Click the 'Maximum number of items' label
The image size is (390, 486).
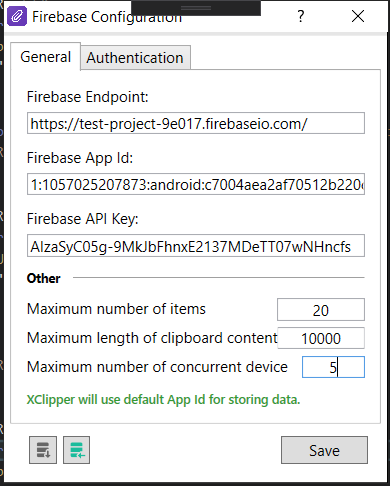point(116,309)
